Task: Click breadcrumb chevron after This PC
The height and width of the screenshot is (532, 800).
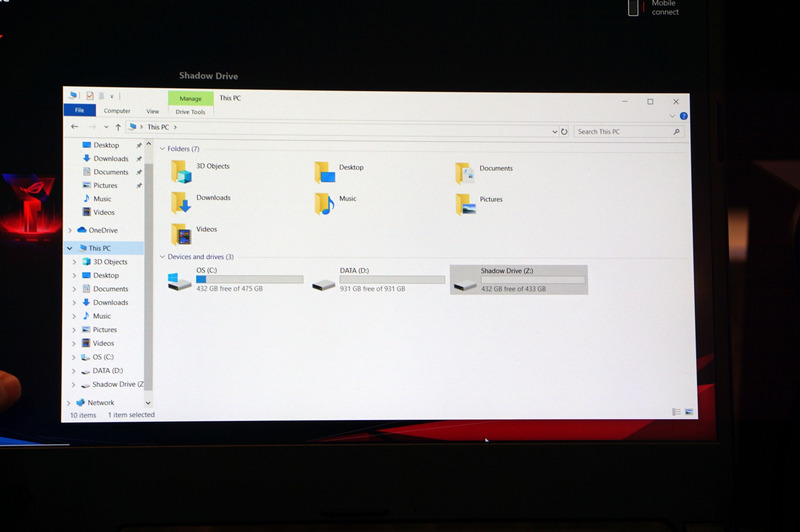Action: click(x=175, y=127)
